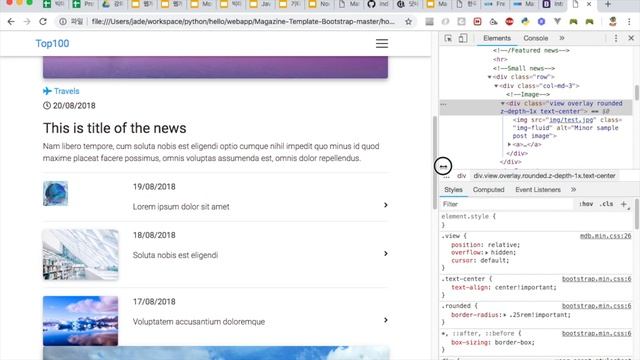Click the headline This is title of the news
Screen dimensions: 640x360
(115, 128)
